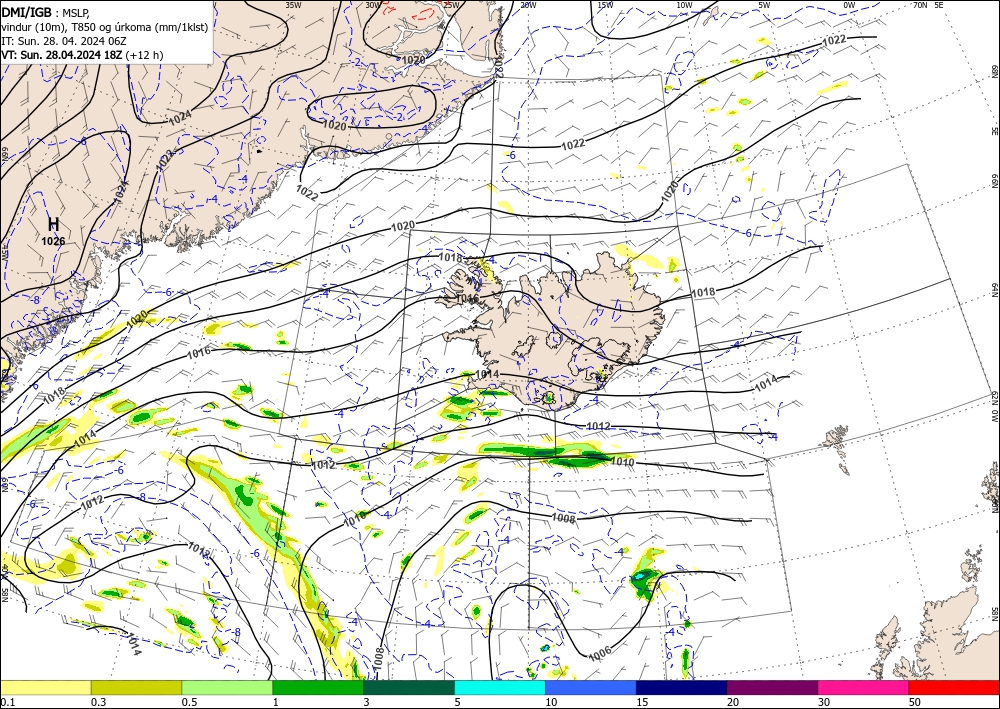Click the 0.1 legend scale value
Screen dimensions: 1000x709
6,702
